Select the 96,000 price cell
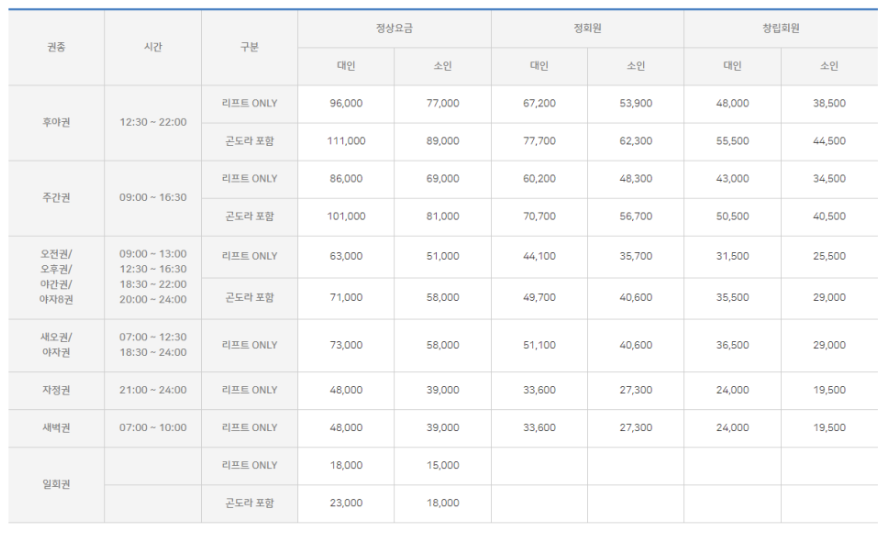The height and width of the screenshot is (534, 887). tap(346, 104)
